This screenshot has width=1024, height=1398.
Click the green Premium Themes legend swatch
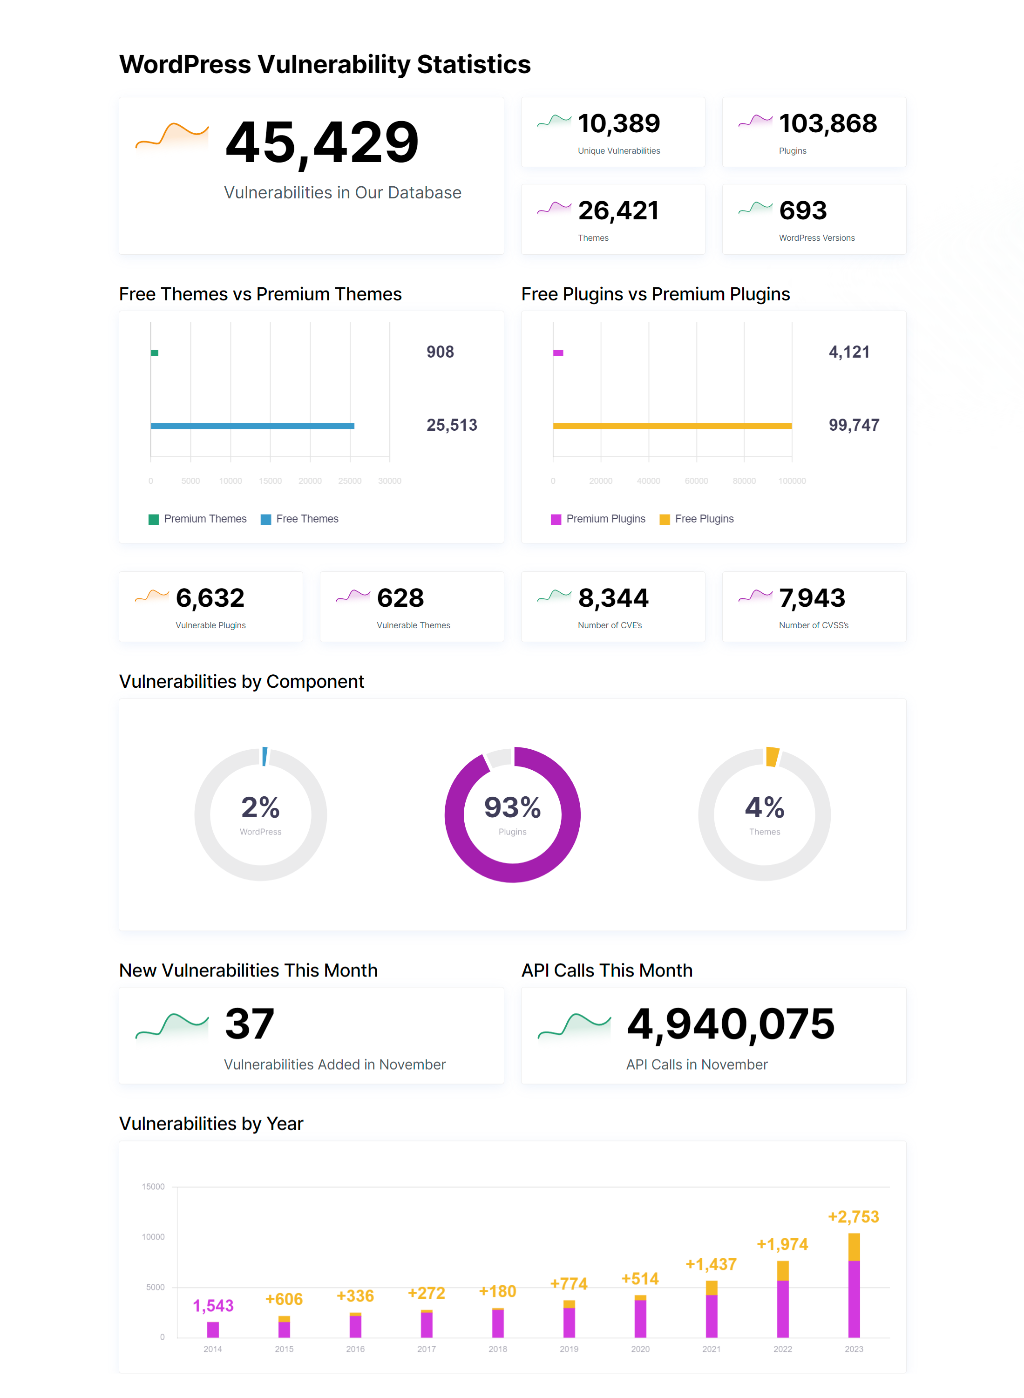(x=154, y=519)
